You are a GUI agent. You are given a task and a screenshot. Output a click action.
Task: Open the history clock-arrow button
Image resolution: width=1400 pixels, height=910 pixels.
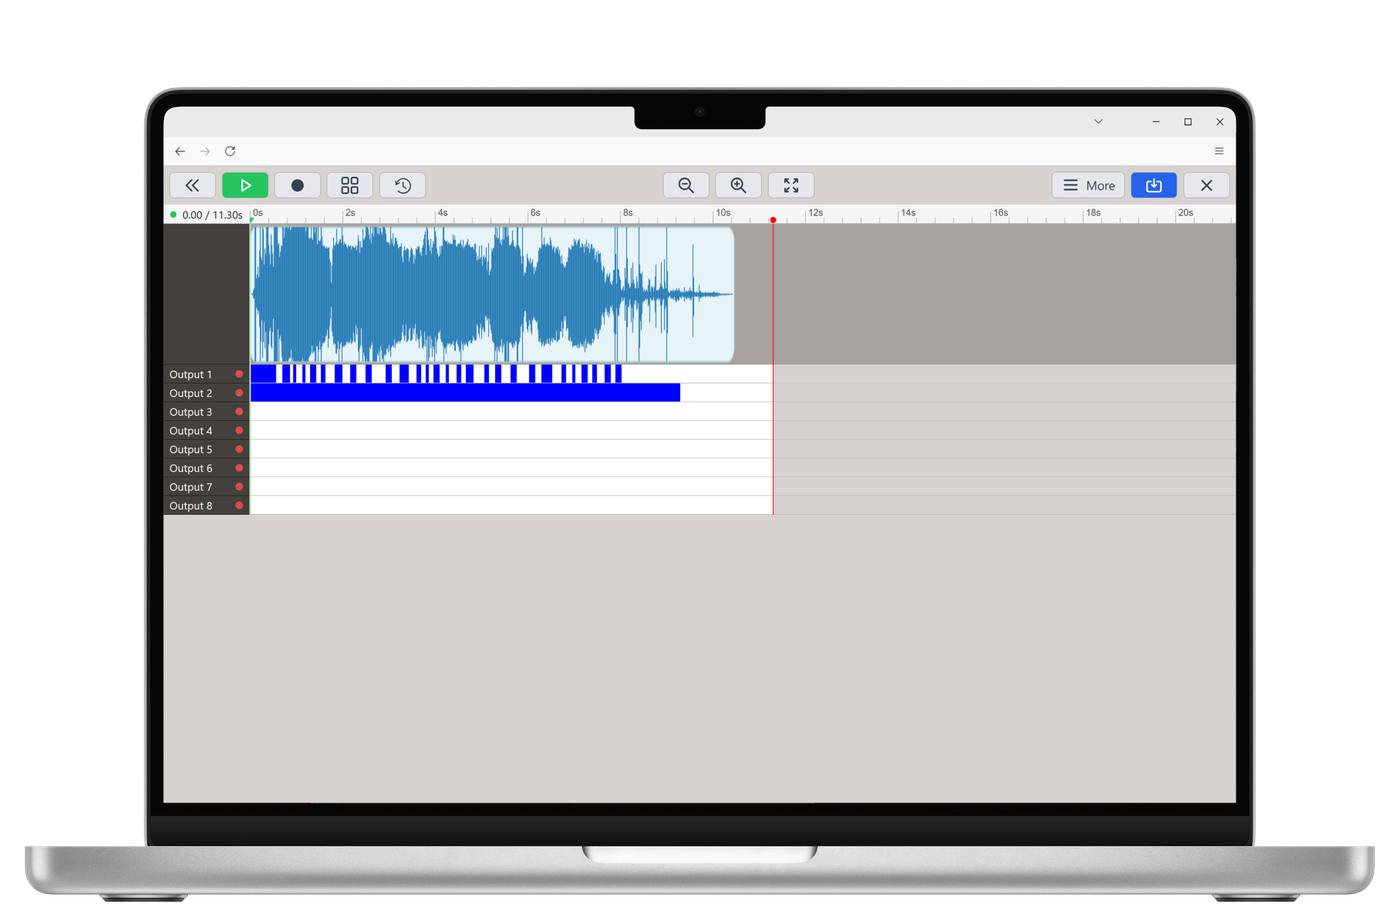[x=403, y=185]
